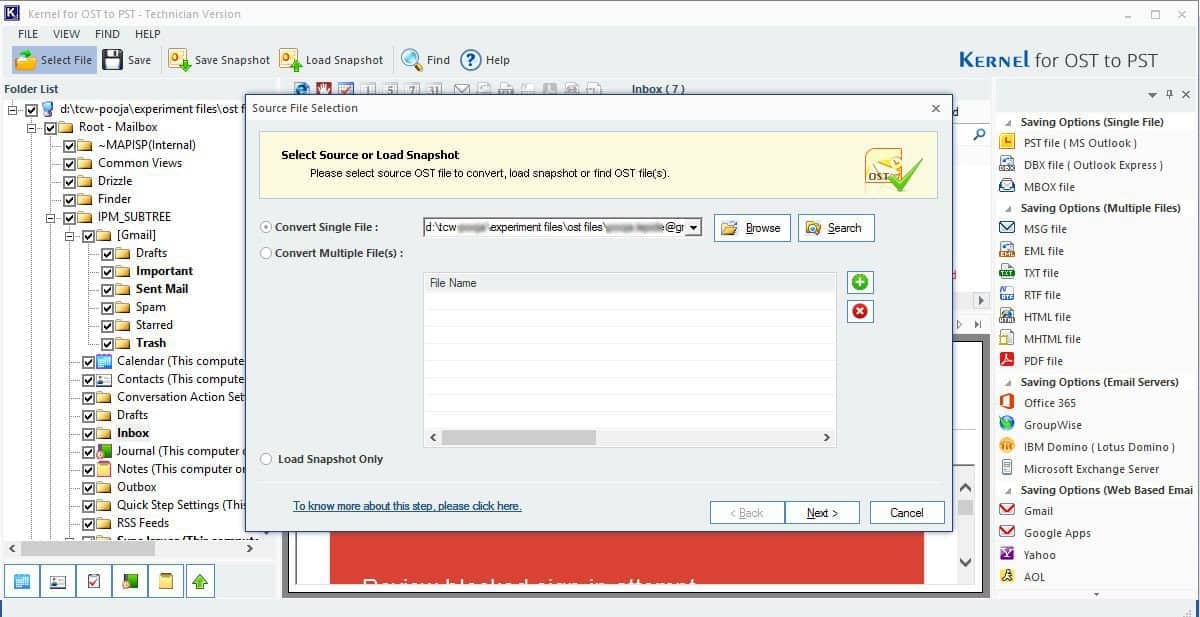Open the 'please click here' help link
The image size is (1200, 617).
coord(407,506)
